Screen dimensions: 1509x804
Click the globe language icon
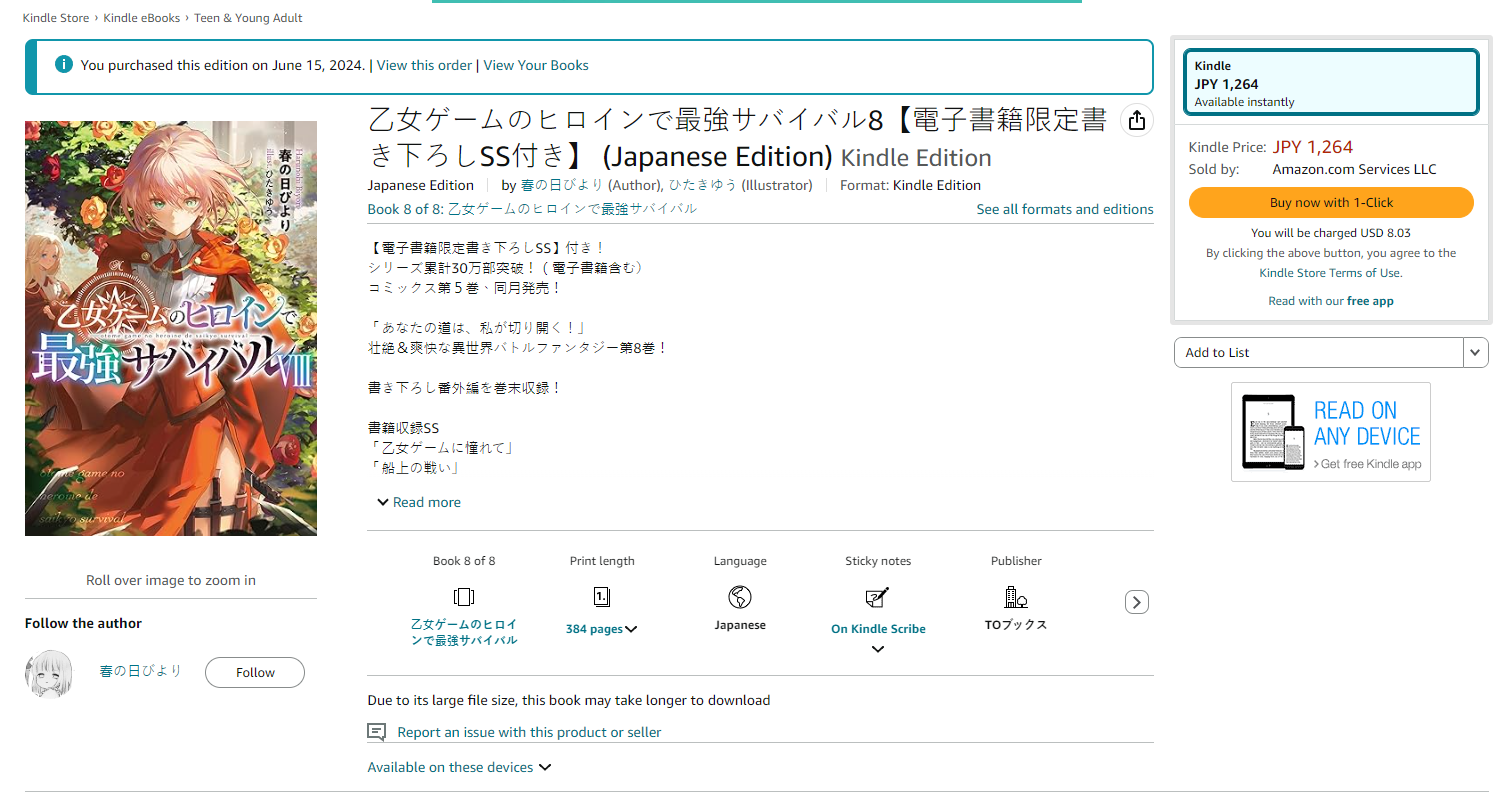(739, 597)
